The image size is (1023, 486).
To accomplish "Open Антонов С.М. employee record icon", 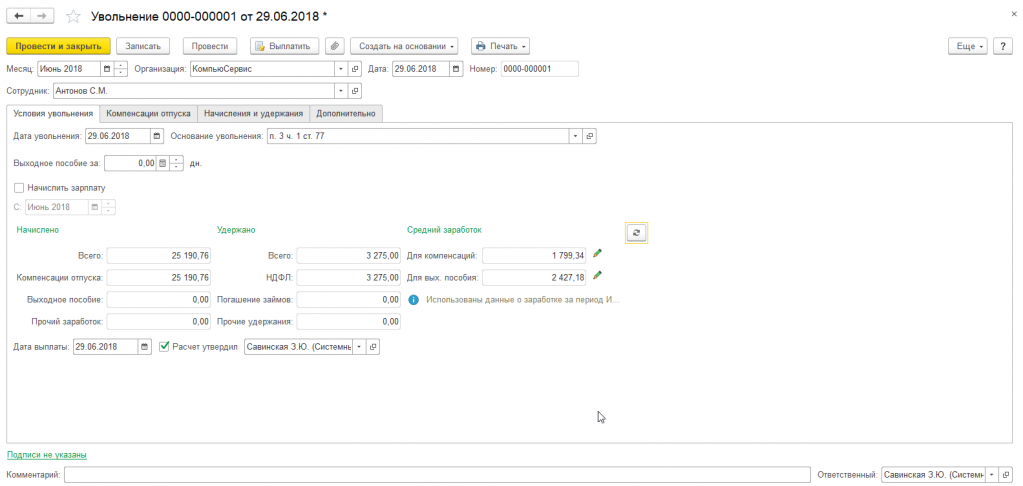I will pyautogui.click(x=354, y=90).
